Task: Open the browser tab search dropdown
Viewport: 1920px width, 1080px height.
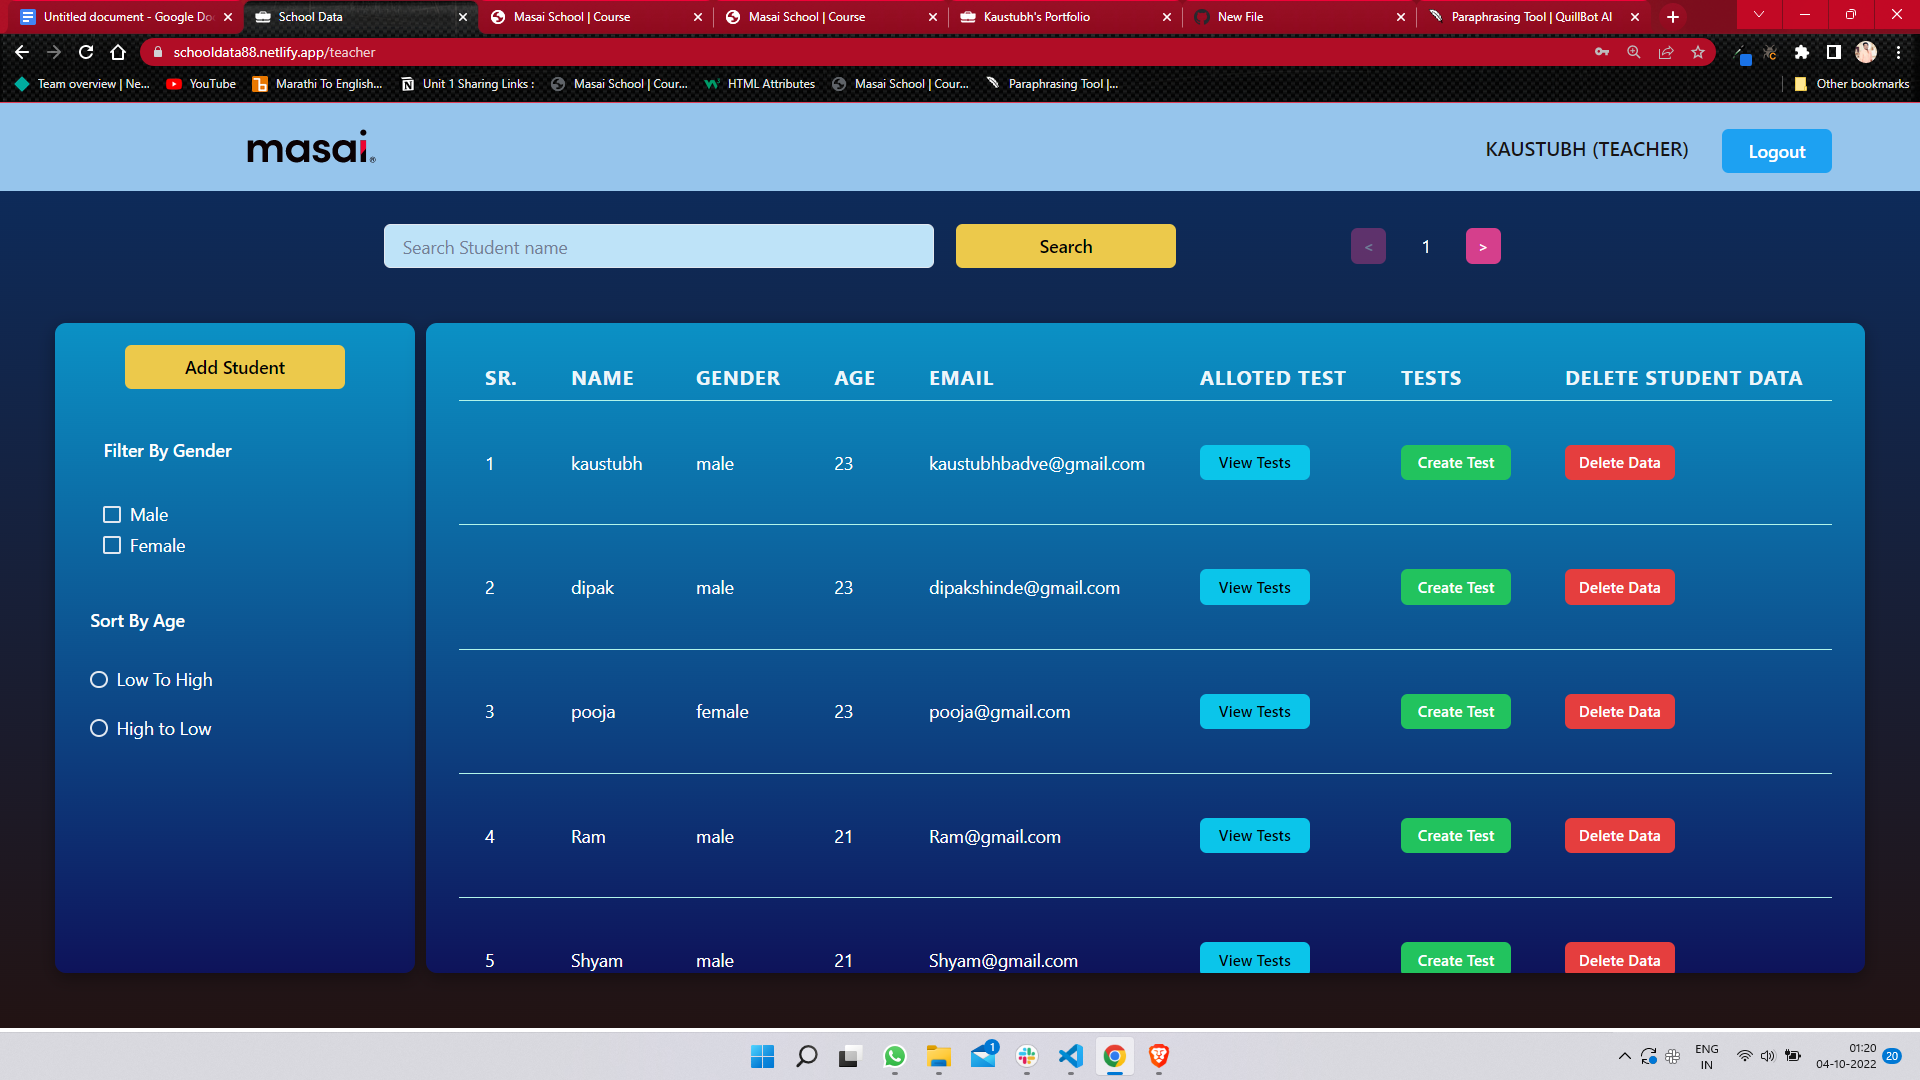Action: pyautogui.click(x=1757, y=16)
